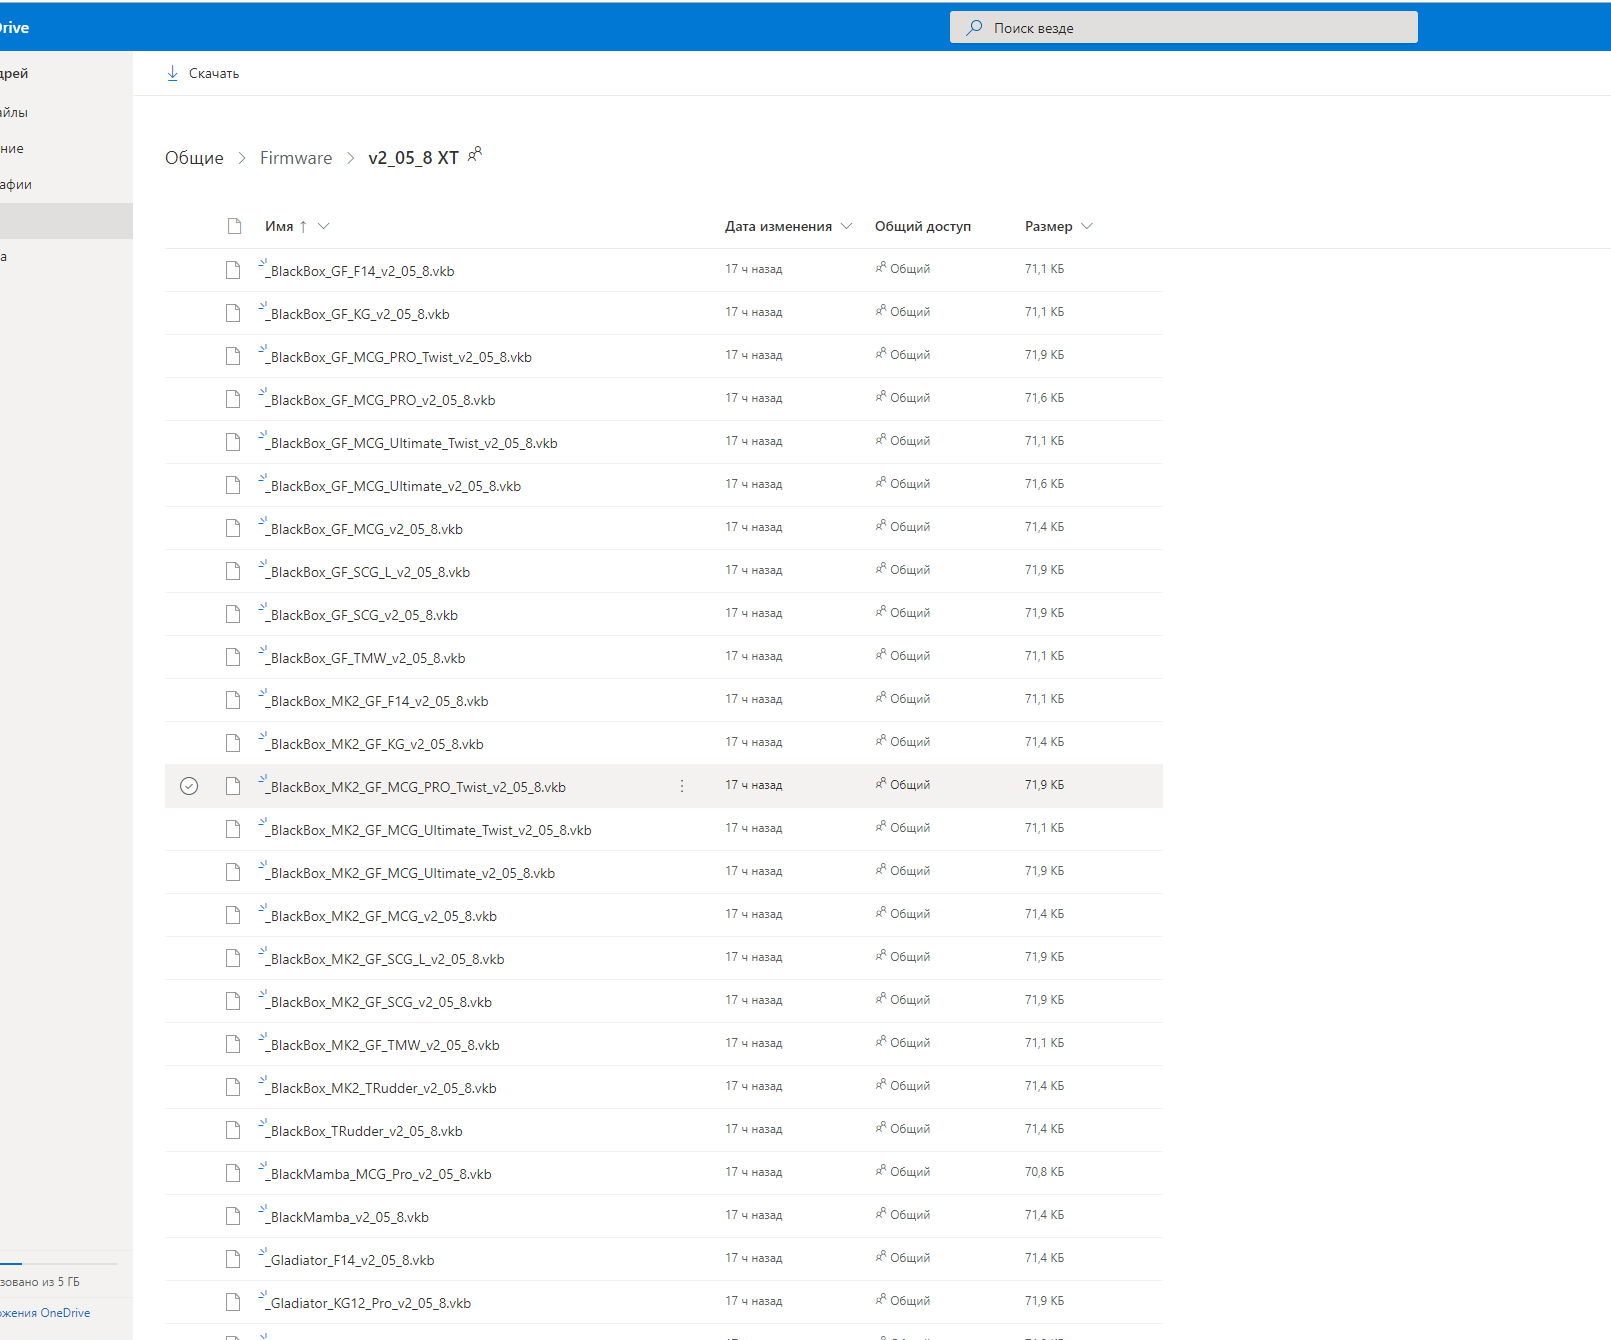Open _BlackMamba_MCG_Pro_v2_05_8.vkb file

[x=379, y=1174]
